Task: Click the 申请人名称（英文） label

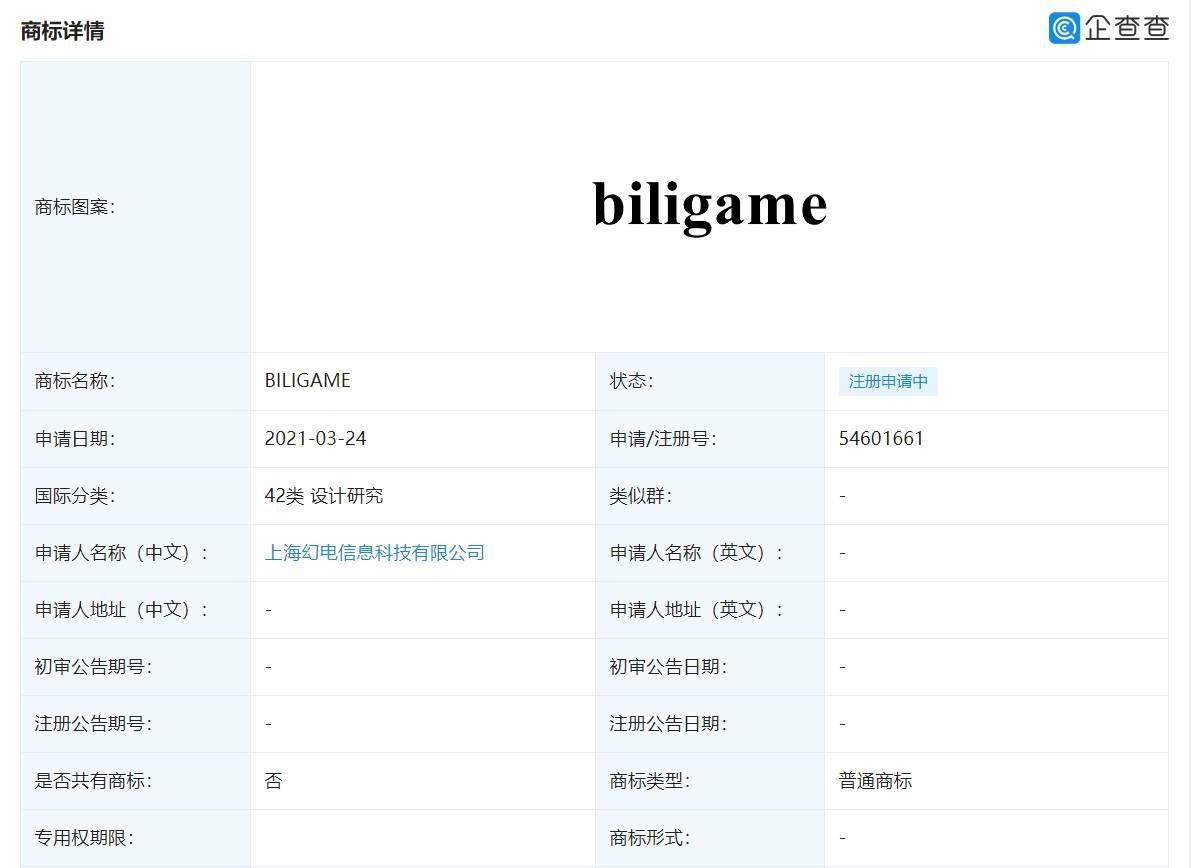Action: click(x=696, y=553)
